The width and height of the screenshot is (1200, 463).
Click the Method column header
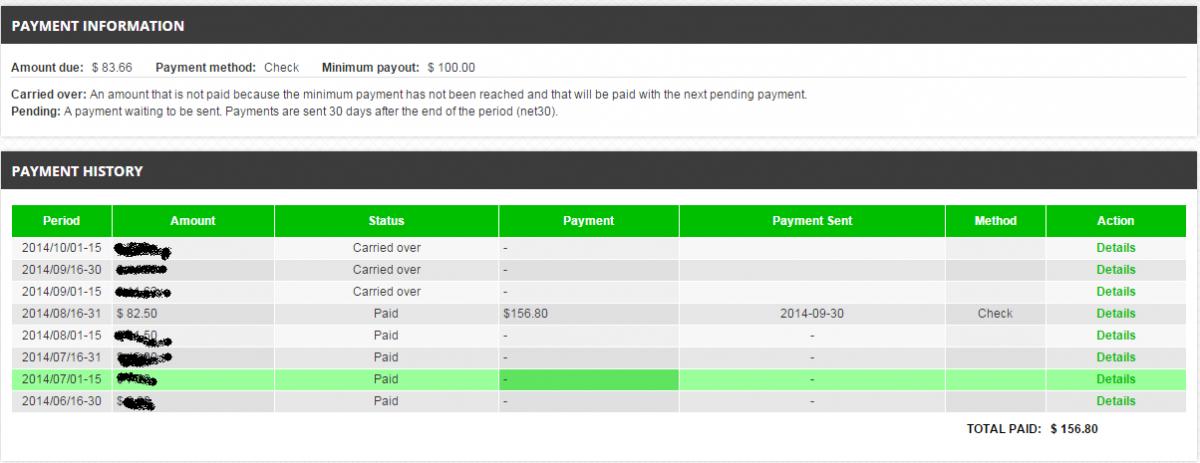coord(995,221)
